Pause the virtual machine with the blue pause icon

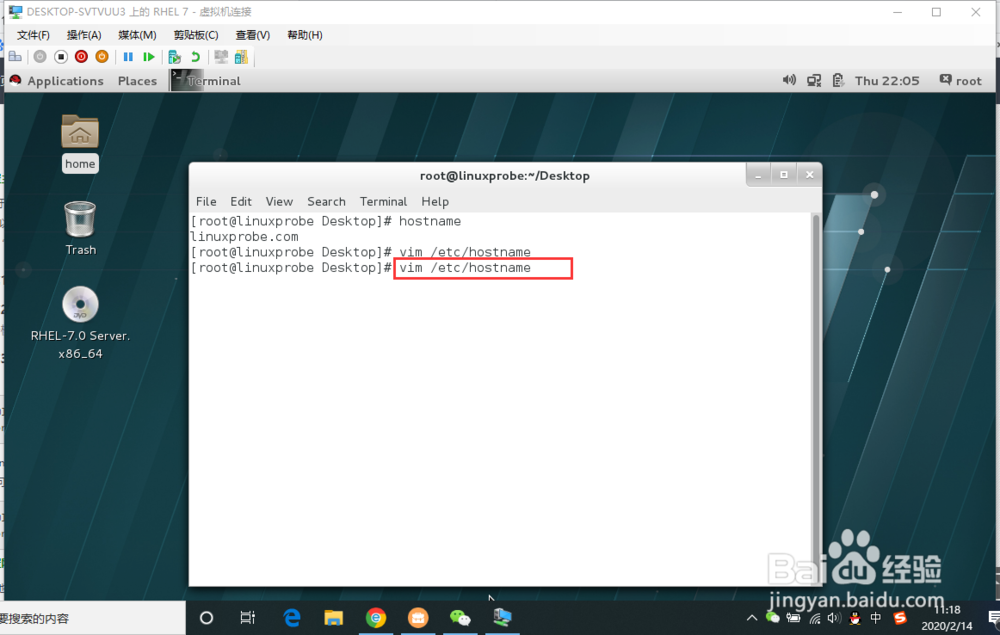point(127,57)
